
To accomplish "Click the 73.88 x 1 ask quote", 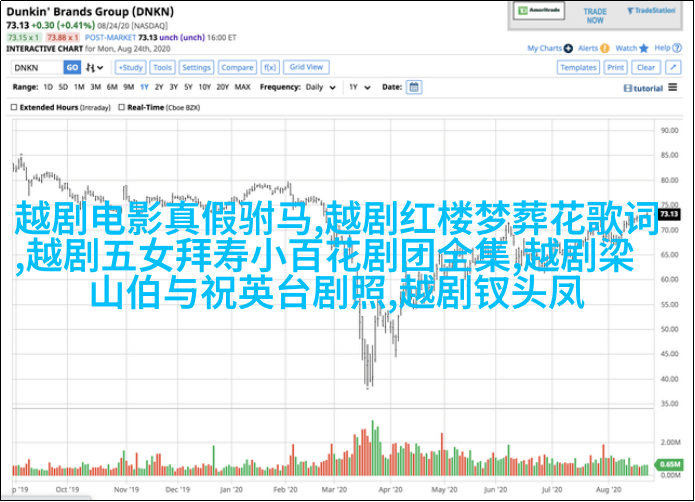I will [x=62, y=38].
